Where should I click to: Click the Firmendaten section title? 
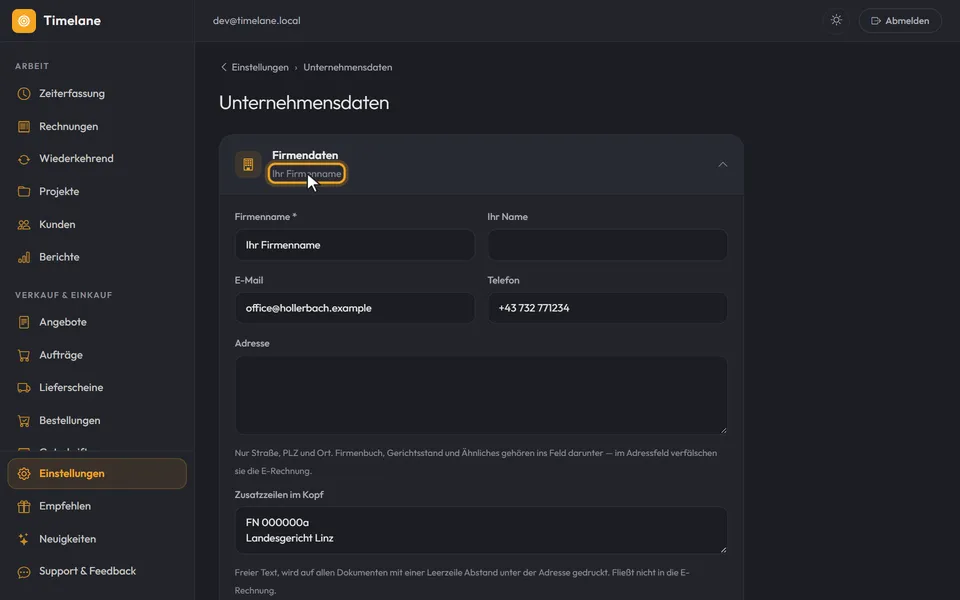305,156
